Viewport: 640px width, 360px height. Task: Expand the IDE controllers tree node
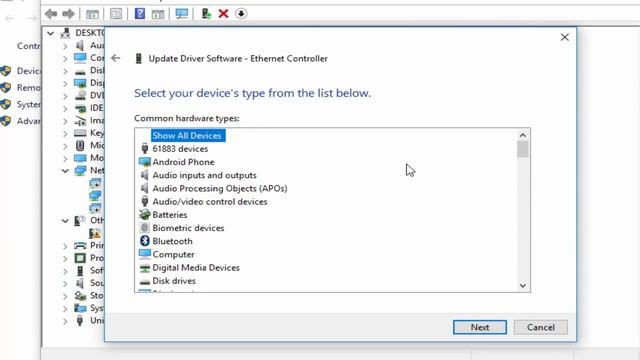pyautogui.click(x=65, y=109)
